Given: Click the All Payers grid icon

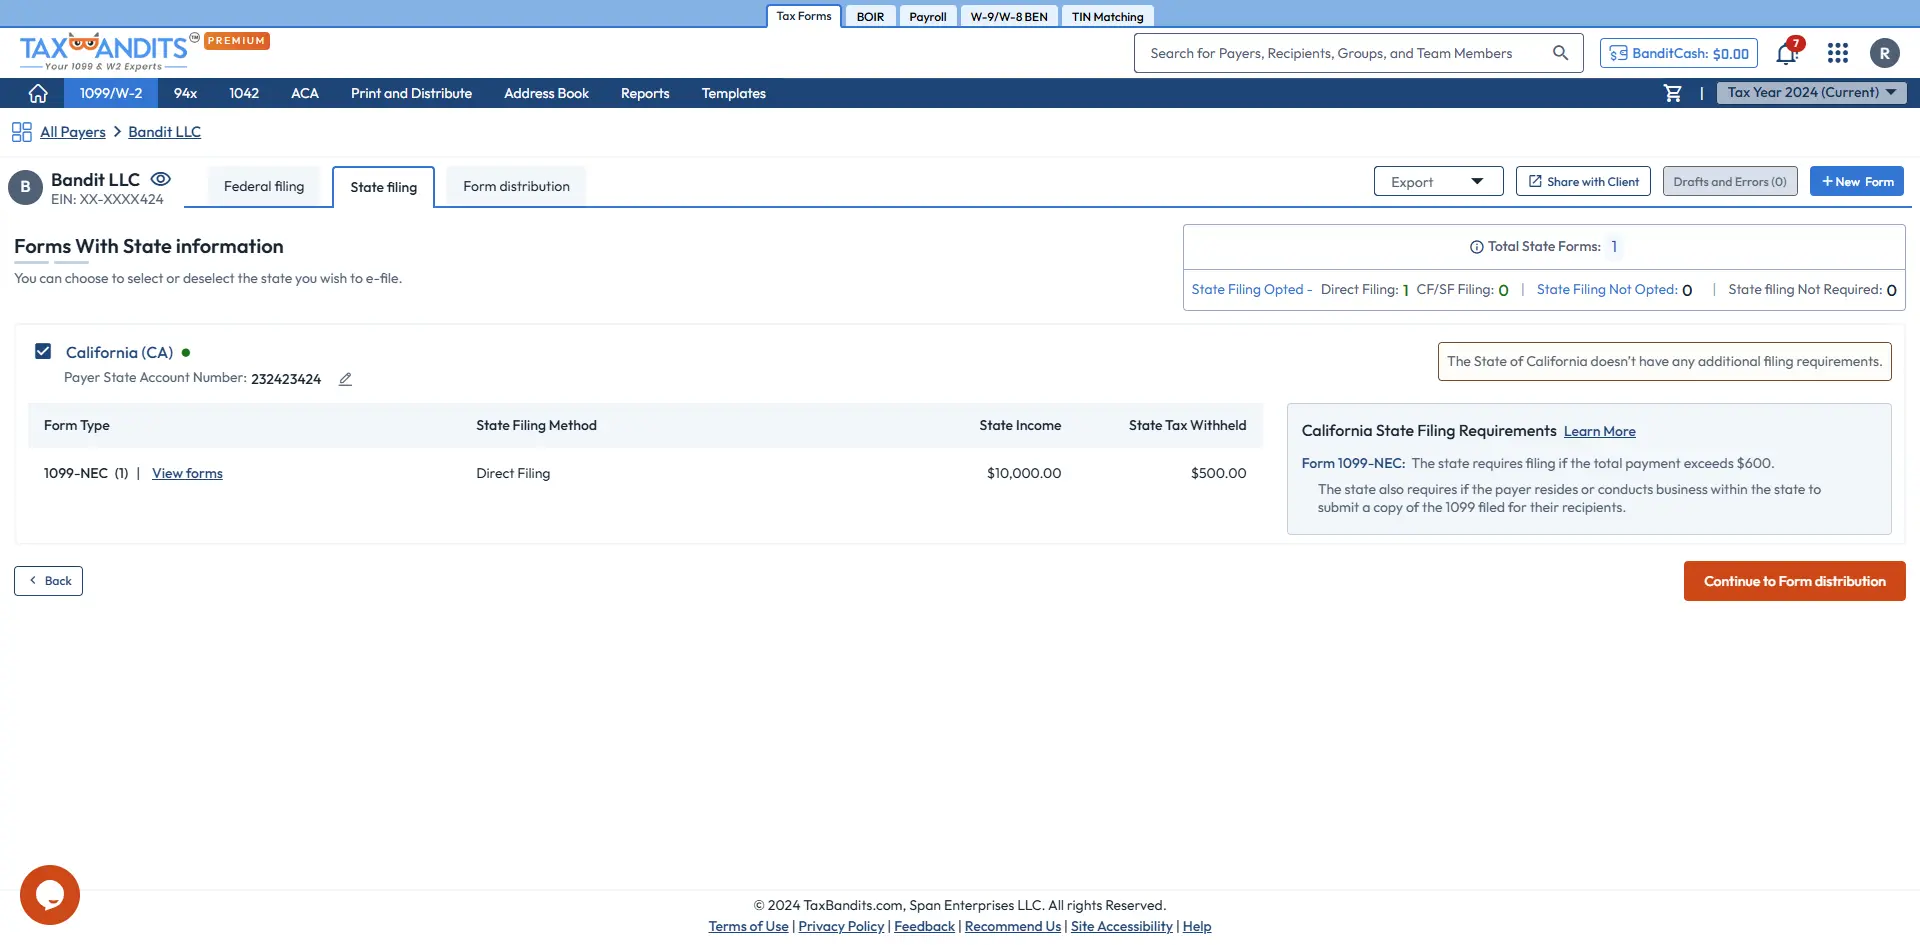Looking at the screenshot, I should (x=22, y=132).
